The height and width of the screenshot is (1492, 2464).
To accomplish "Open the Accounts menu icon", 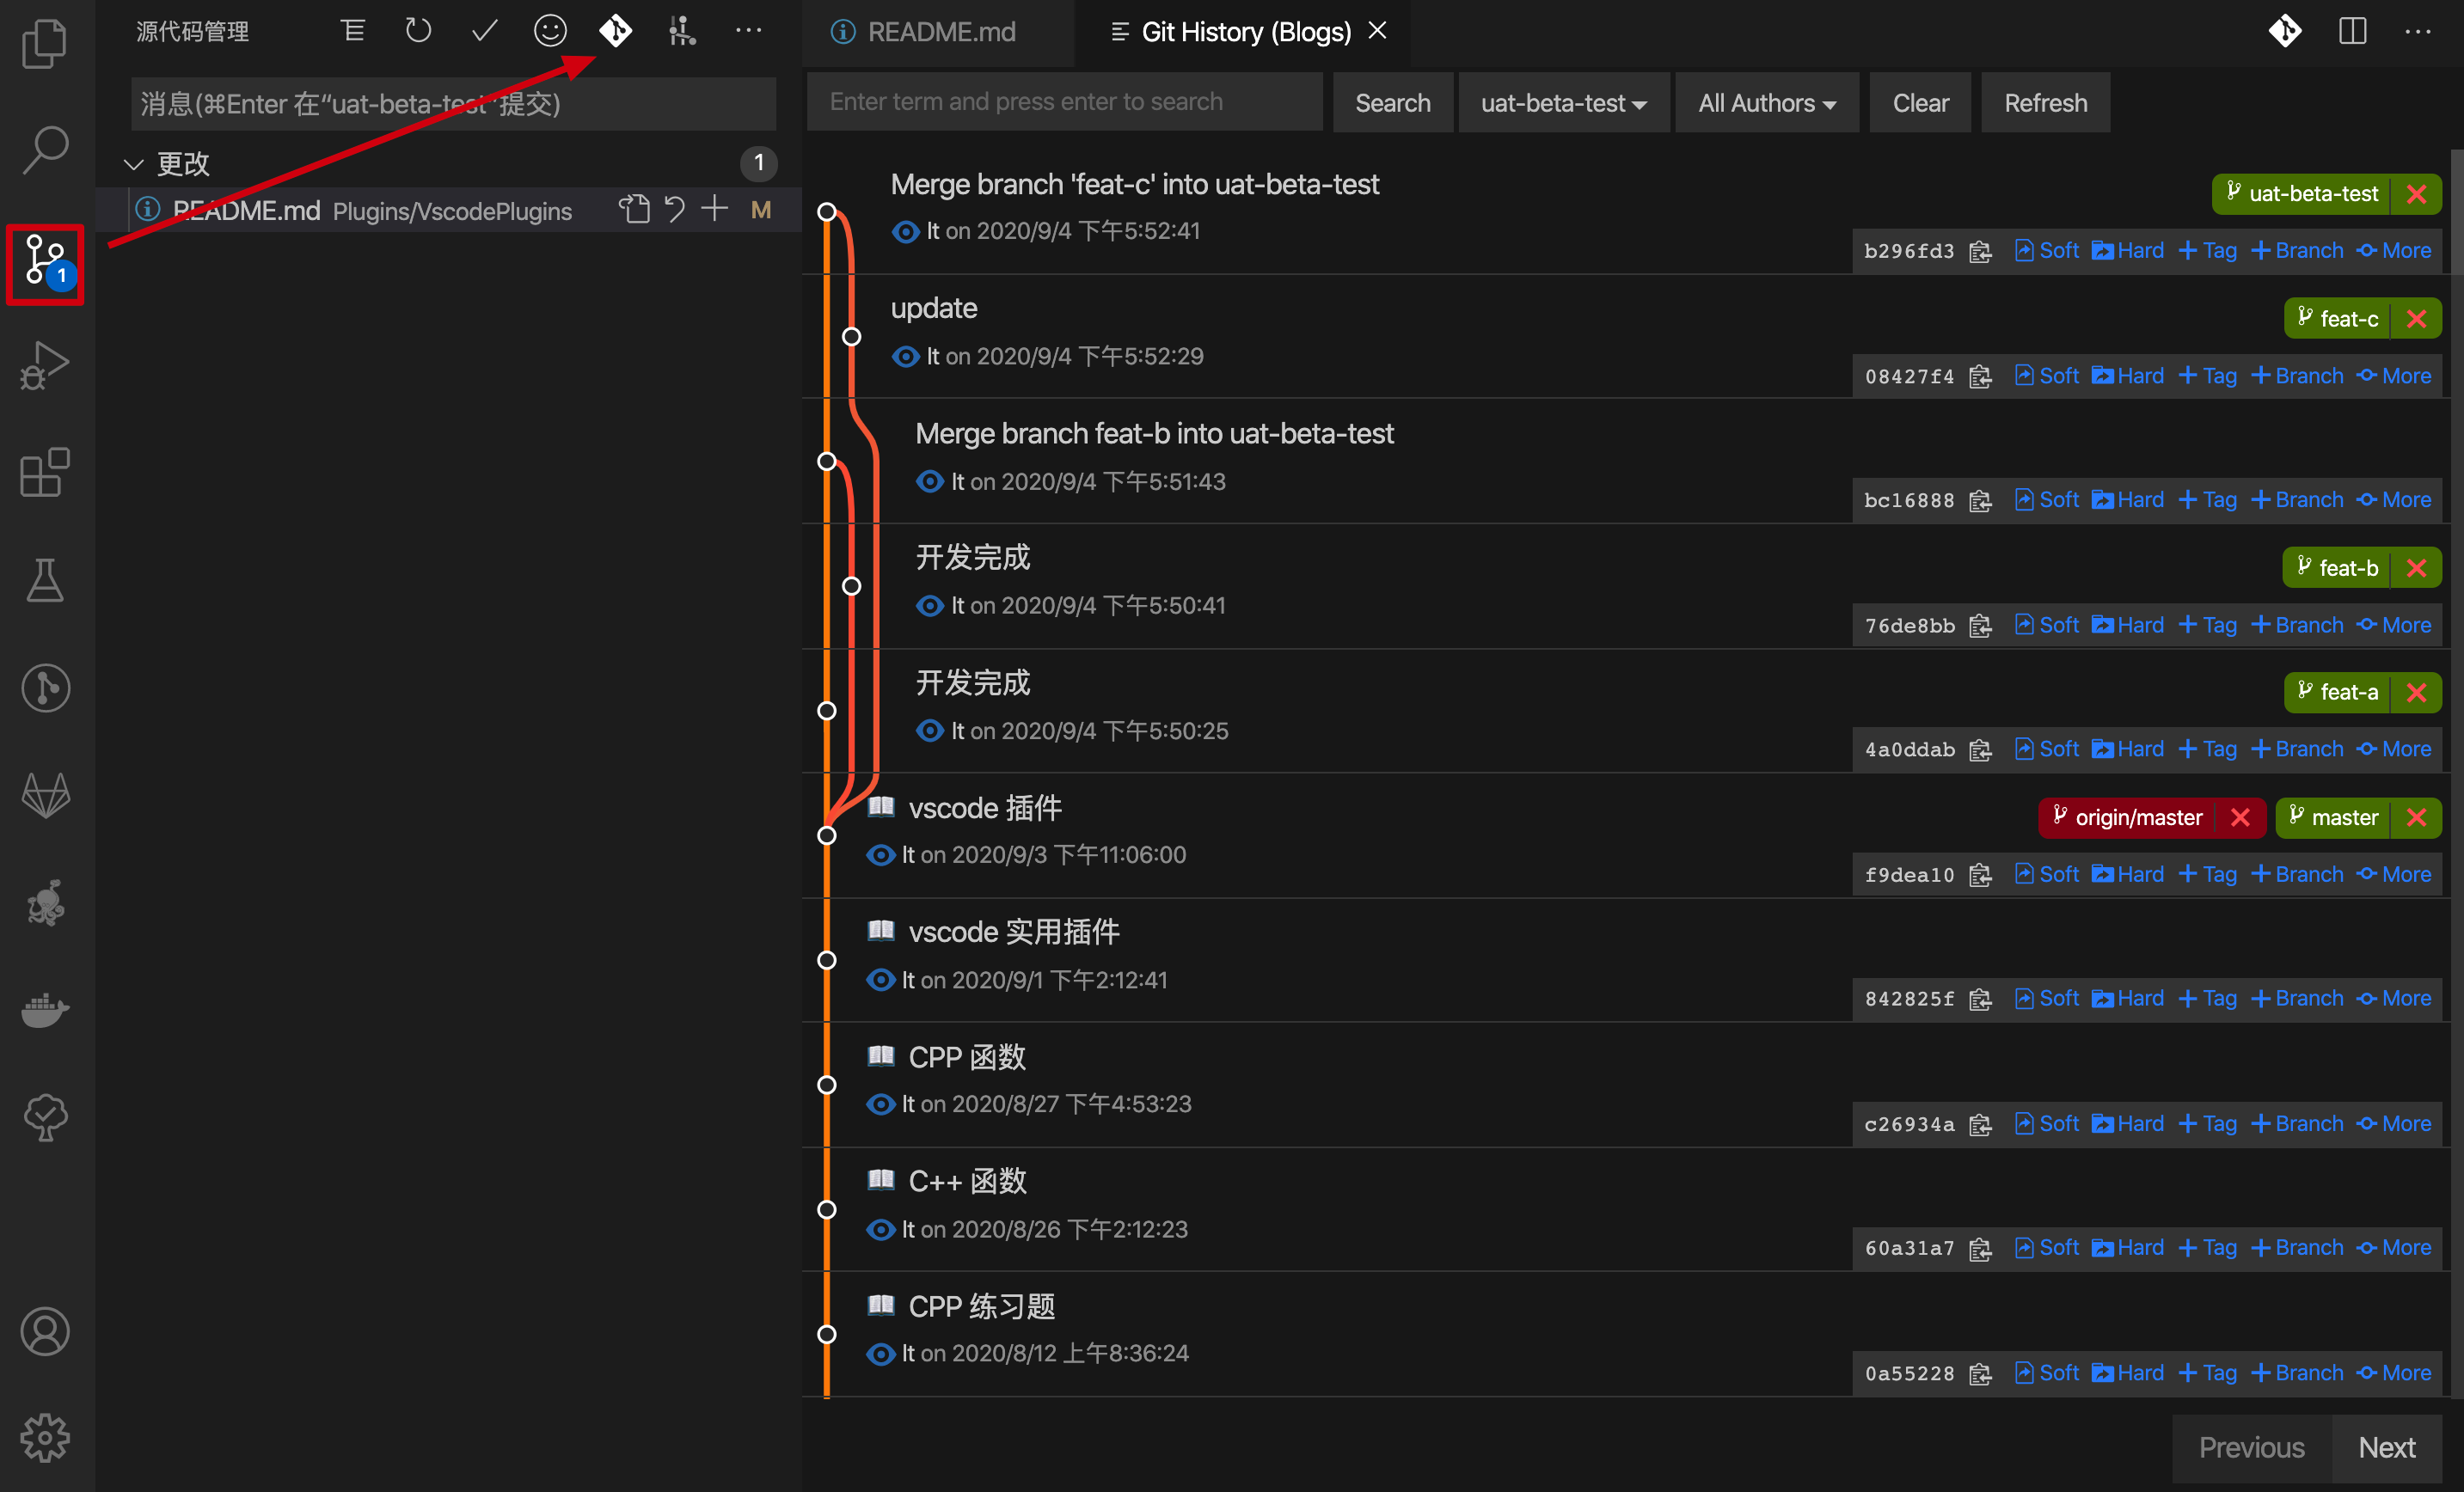I will tap(45, 1331).
